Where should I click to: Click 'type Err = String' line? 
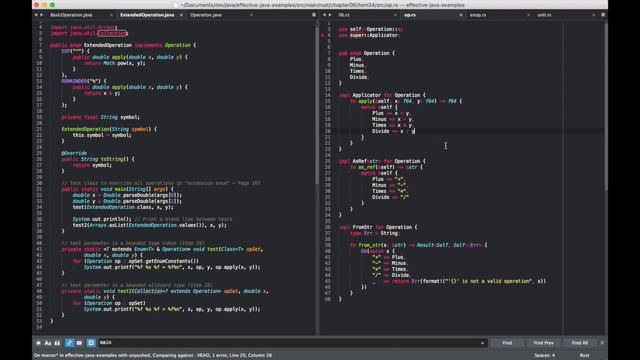pos(374,233)
